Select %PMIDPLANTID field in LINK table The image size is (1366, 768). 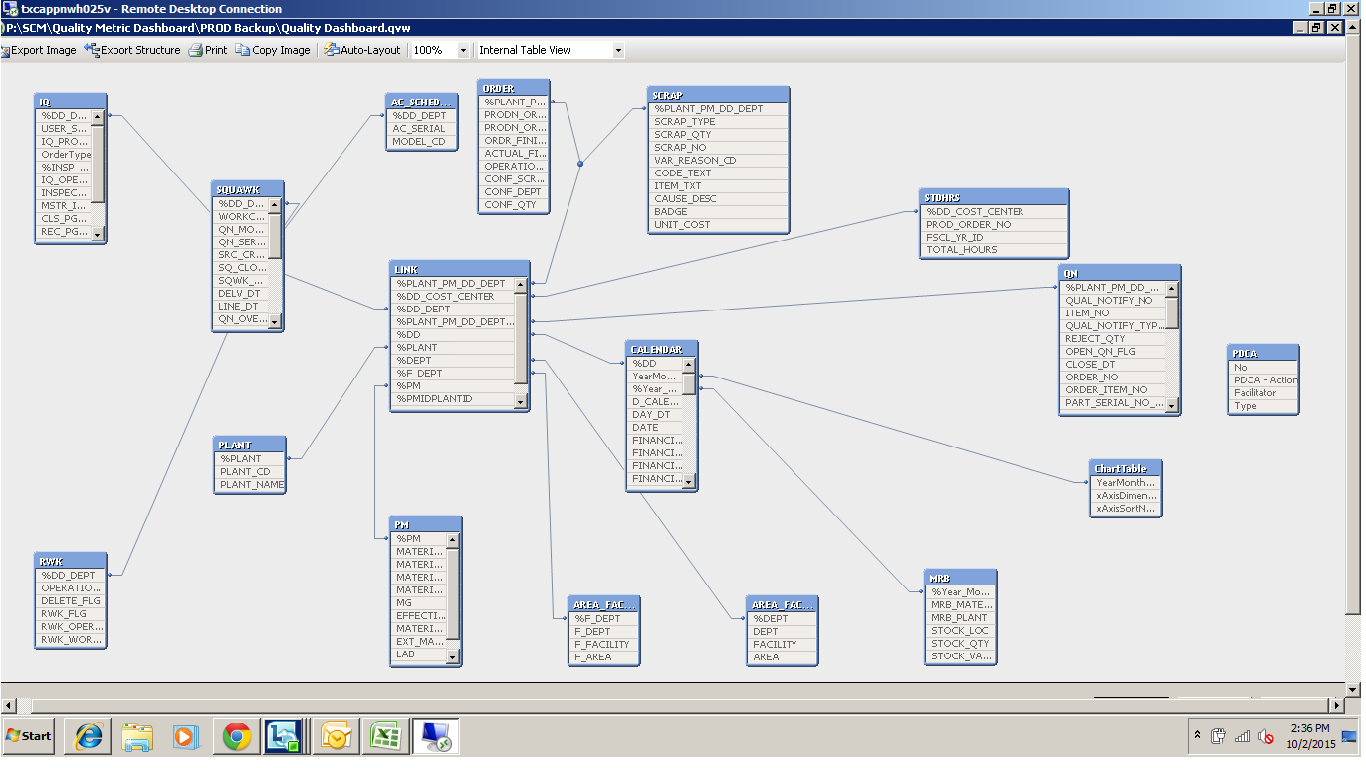click(453, 399)
